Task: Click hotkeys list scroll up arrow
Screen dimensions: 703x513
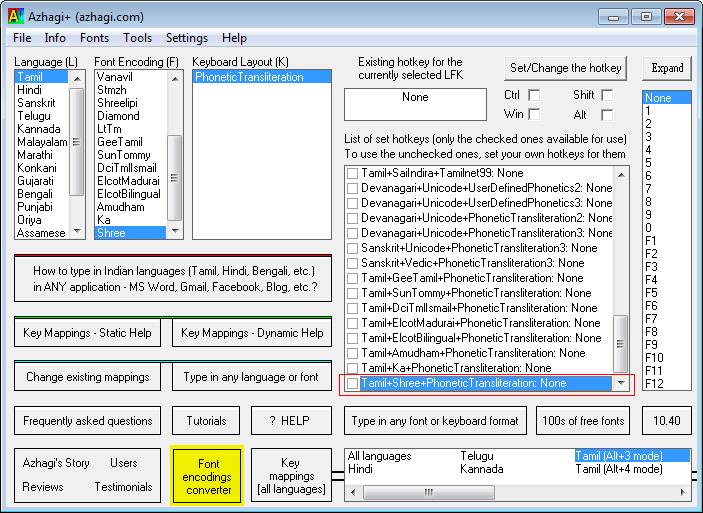Action: pyautogui.click(x=621, y=174)
